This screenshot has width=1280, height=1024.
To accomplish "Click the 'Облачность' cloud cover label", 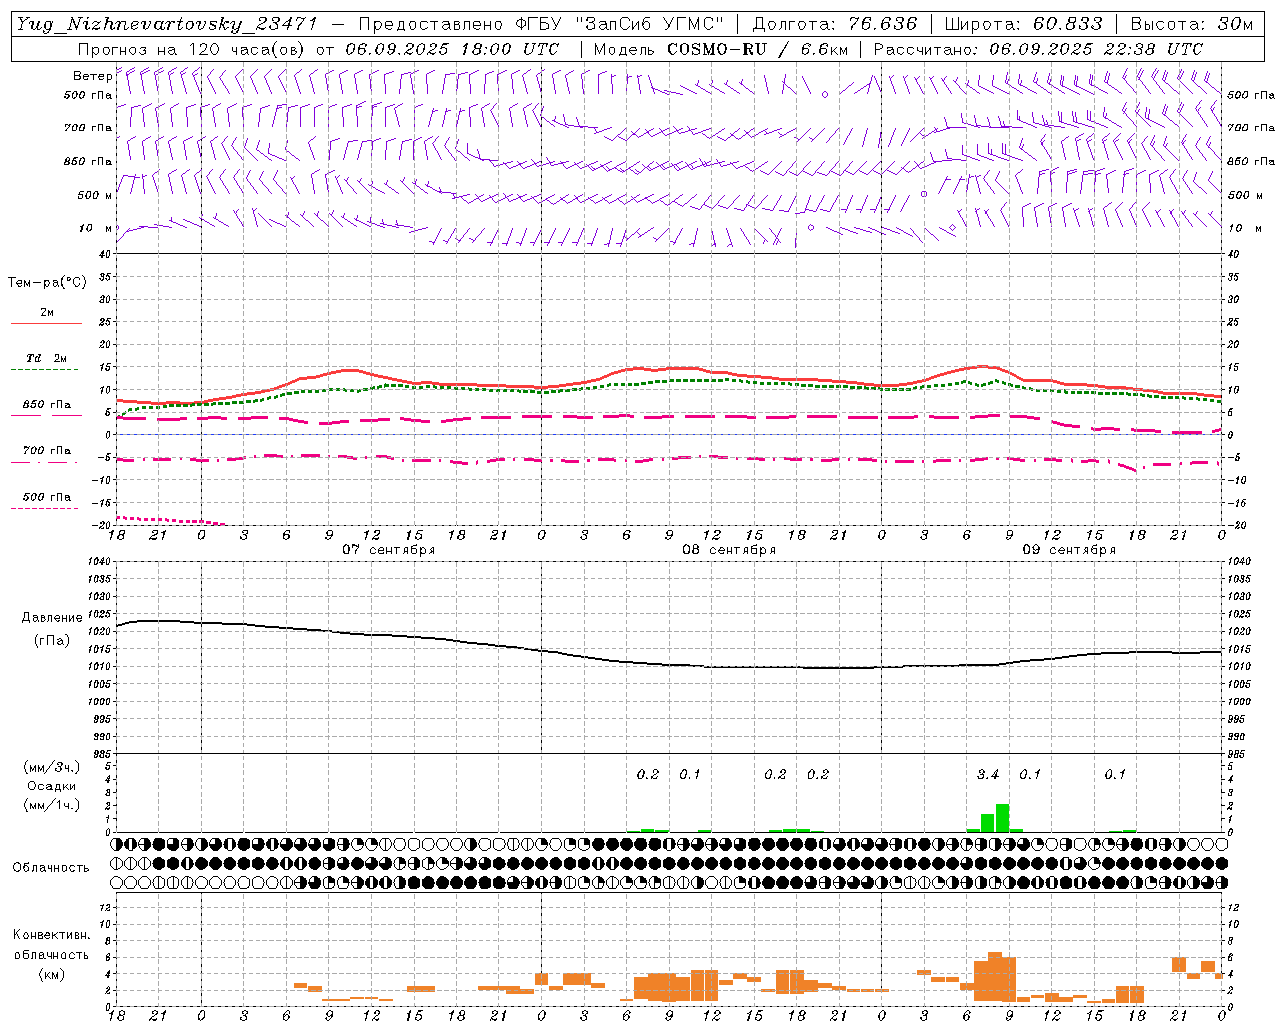I will 51,868.
